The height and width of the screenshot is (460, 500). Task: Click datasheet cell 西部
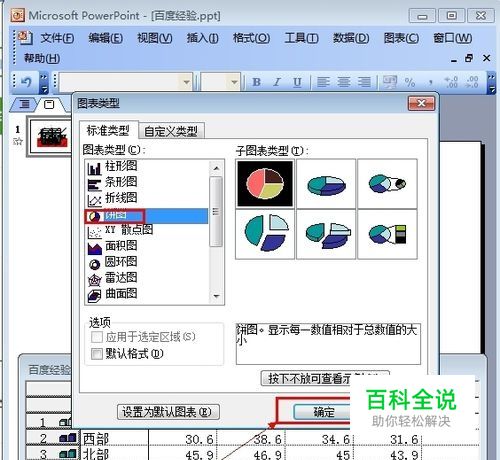[x=115, y=439]
